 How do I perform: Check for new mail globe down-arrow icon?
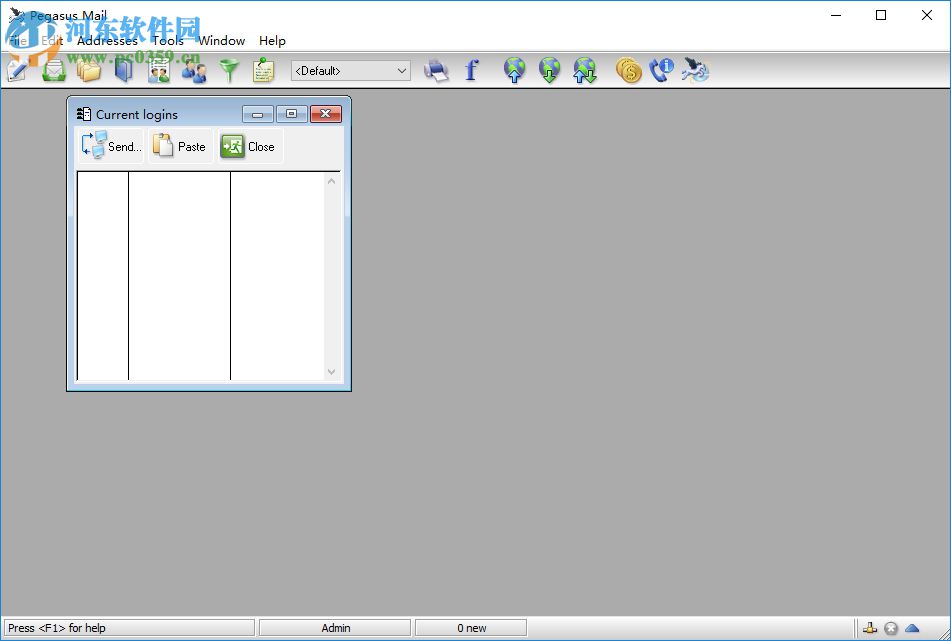pos(549,70)
